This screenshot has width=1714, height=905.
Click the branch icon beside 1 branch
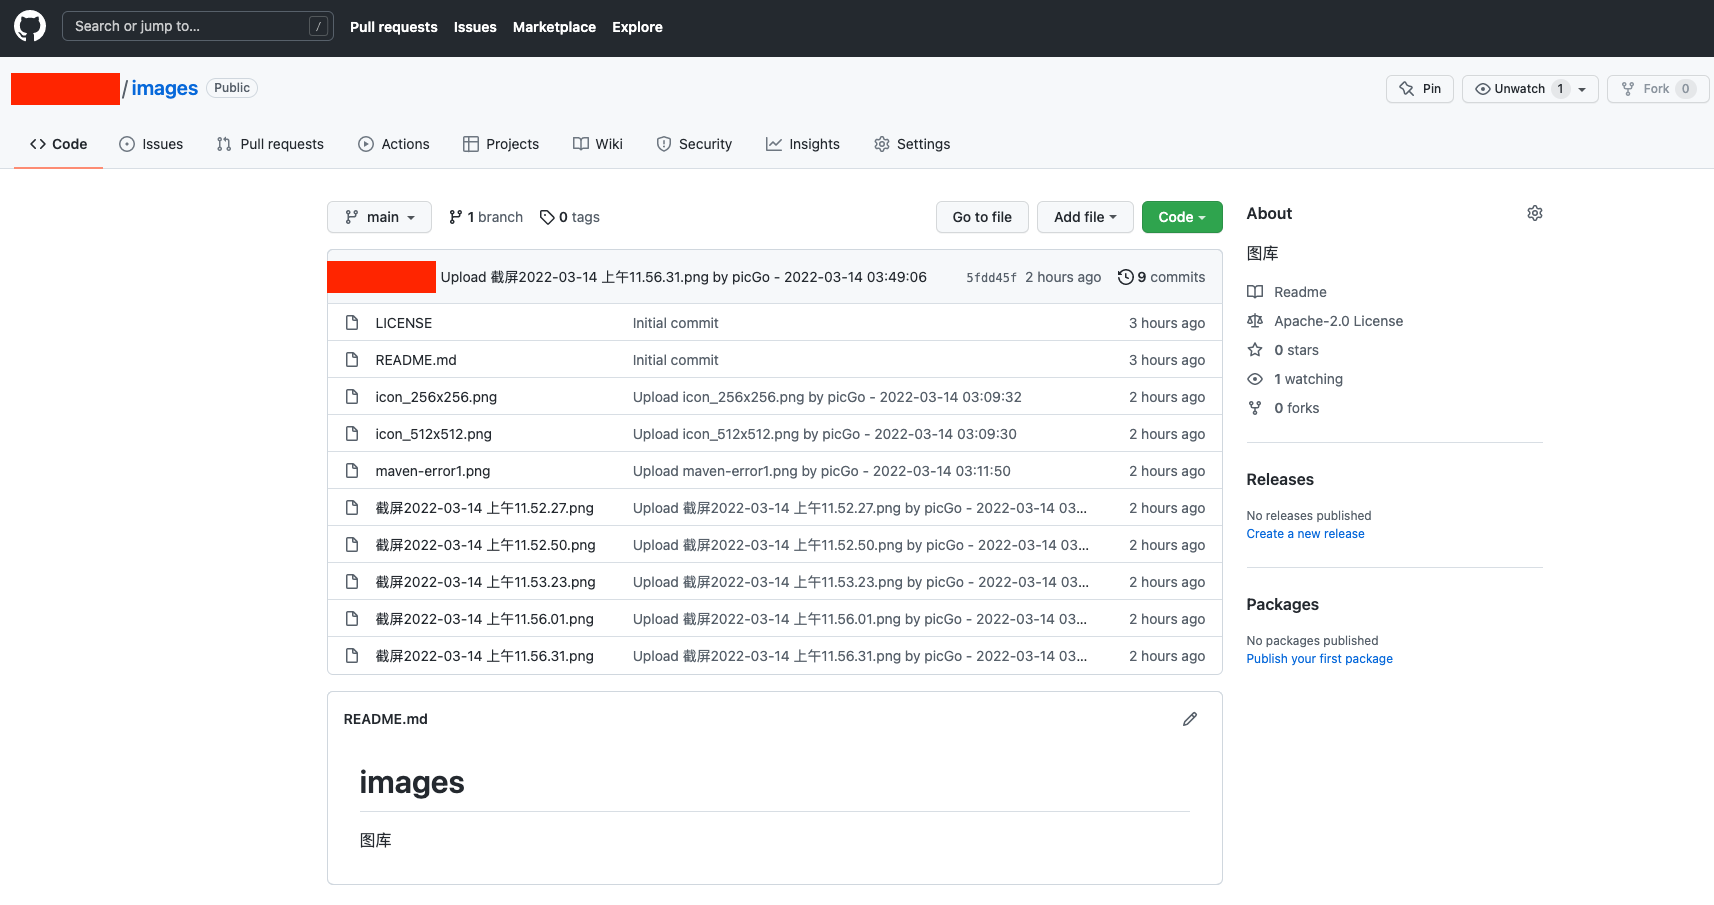(456, 217)
